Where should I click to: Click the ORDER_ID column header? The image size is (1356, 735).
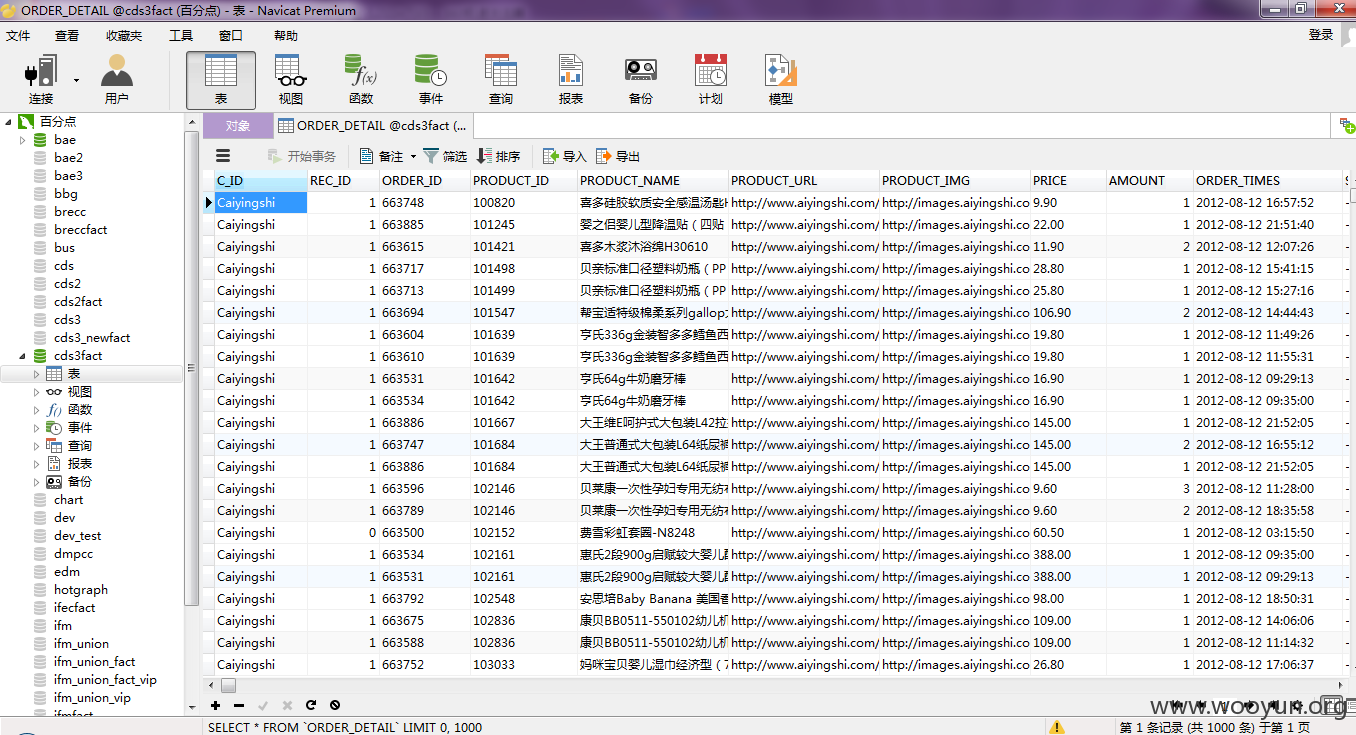coord(425,181)
